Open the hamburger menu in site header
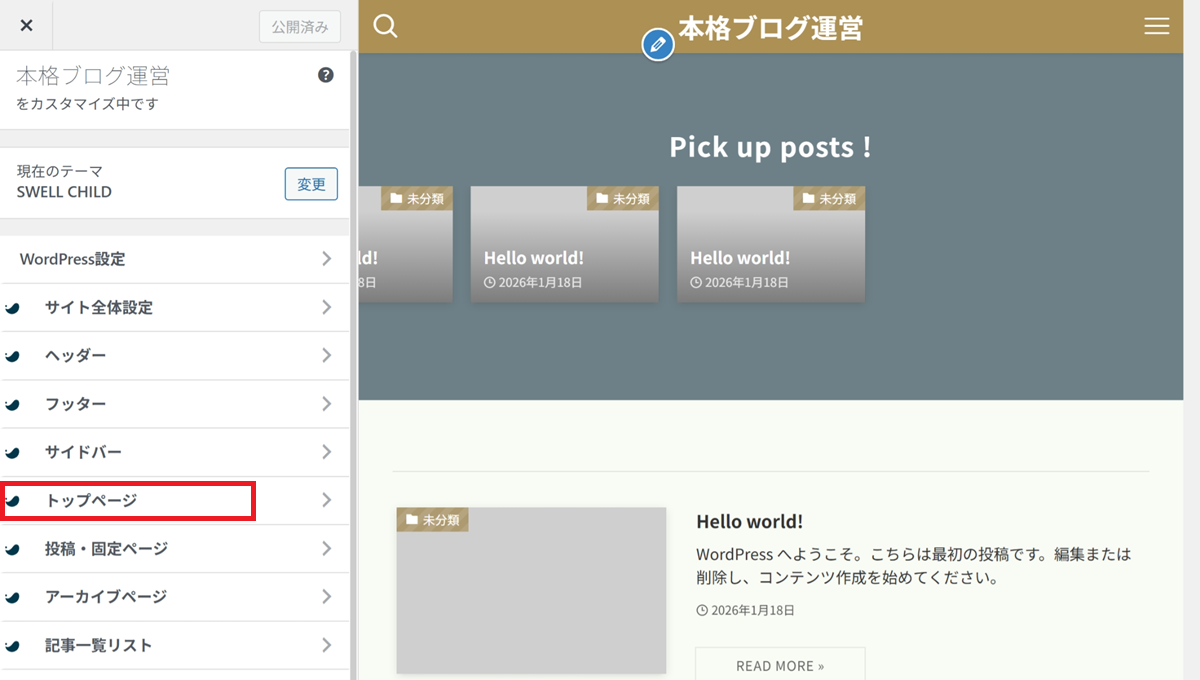Screen dimensions: 1200x680 1156,27
